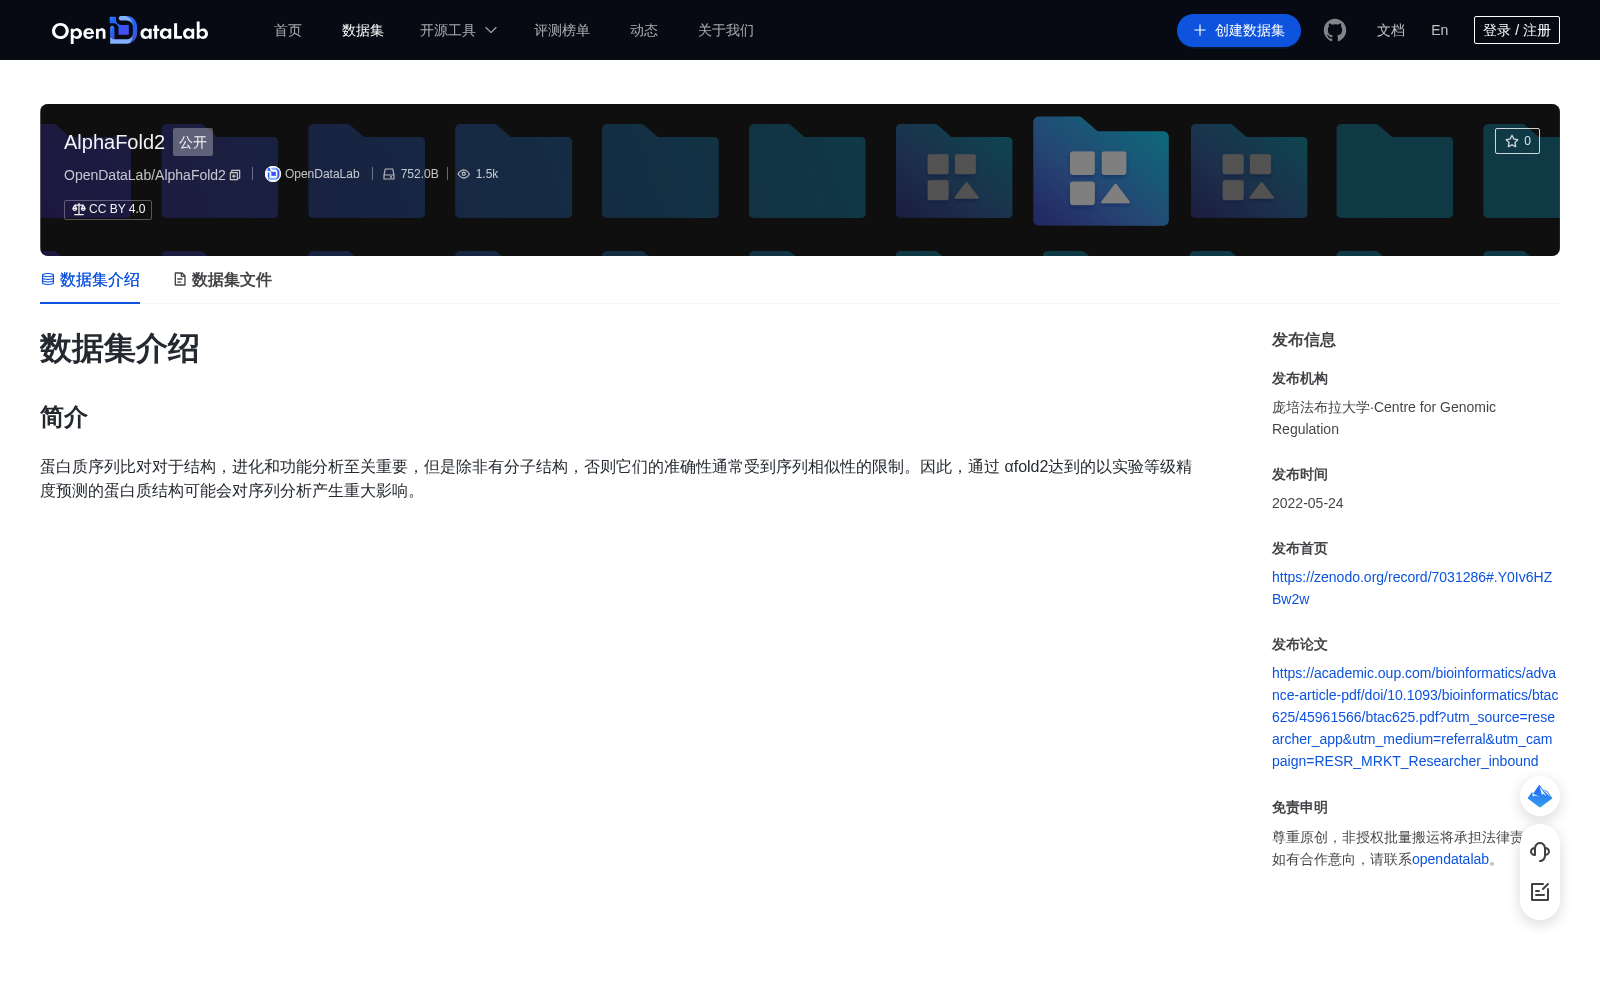Click the 简介 heading

64,417
